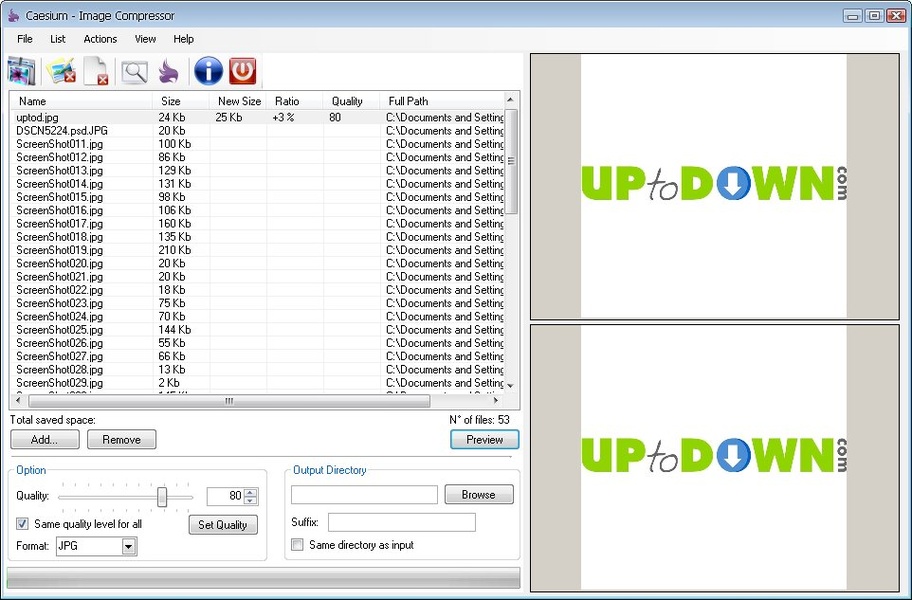The height and width of the screenshot is (600, 912).
Task: Sort by the Ratio column header
Action: (x=295, y=101)
